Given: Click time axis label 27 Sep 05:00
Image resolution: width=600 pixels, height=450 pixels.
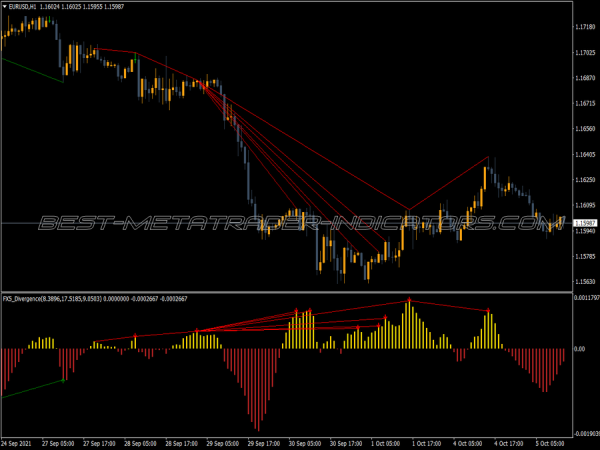Looking at the screenshot, I should [58, 444].
